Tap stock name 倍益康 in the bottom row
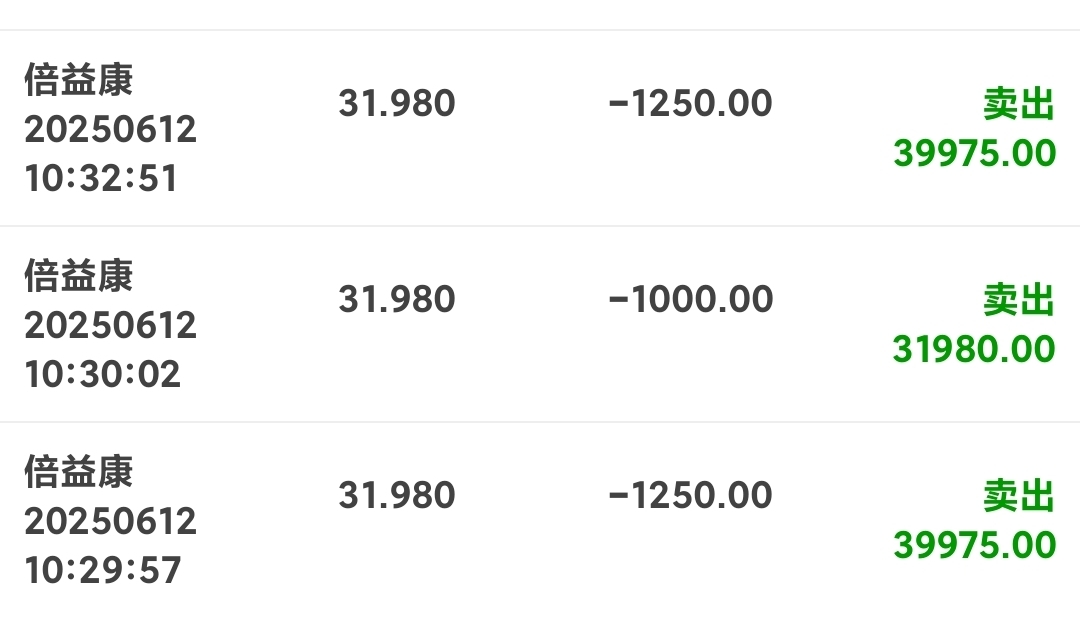Viewport: 1080px width, 617px height. pos(79,472)
